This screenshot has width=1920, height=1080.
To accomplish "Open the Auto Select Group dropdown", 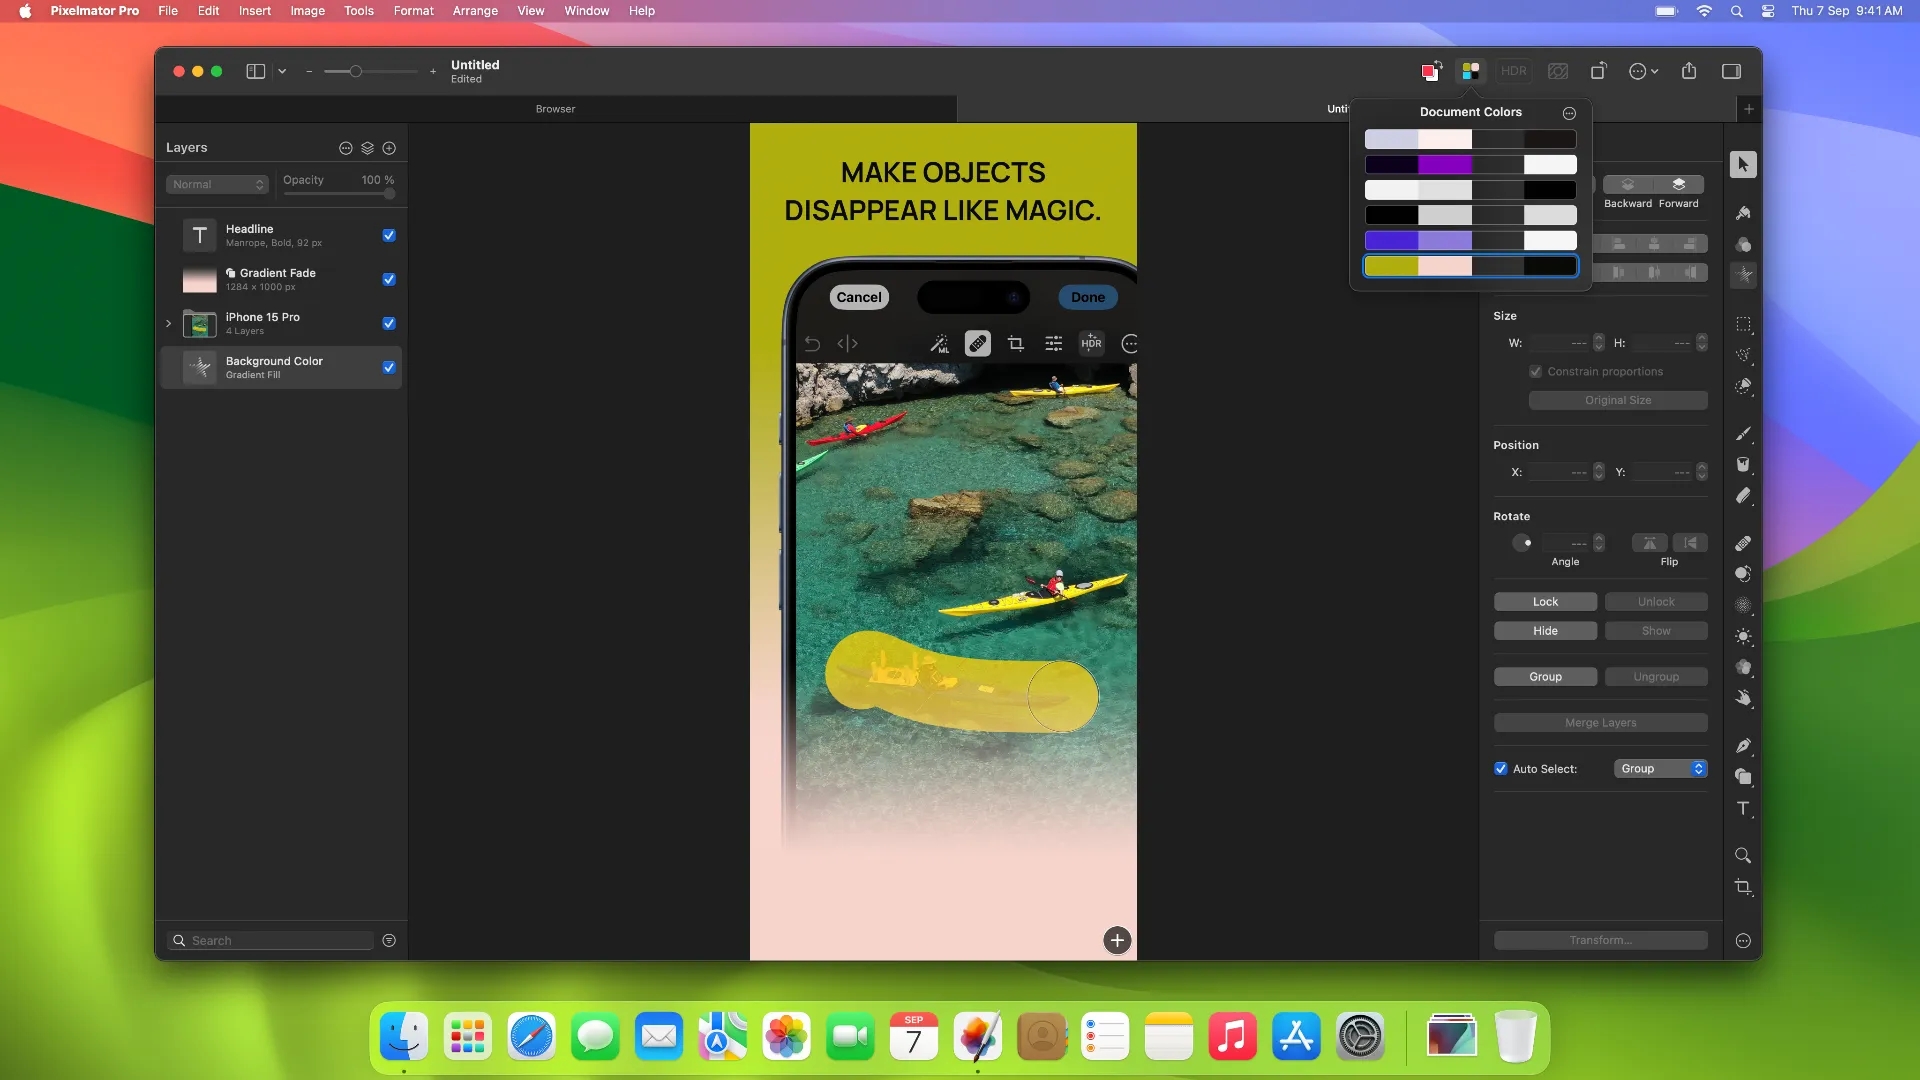I will 1659,768.
